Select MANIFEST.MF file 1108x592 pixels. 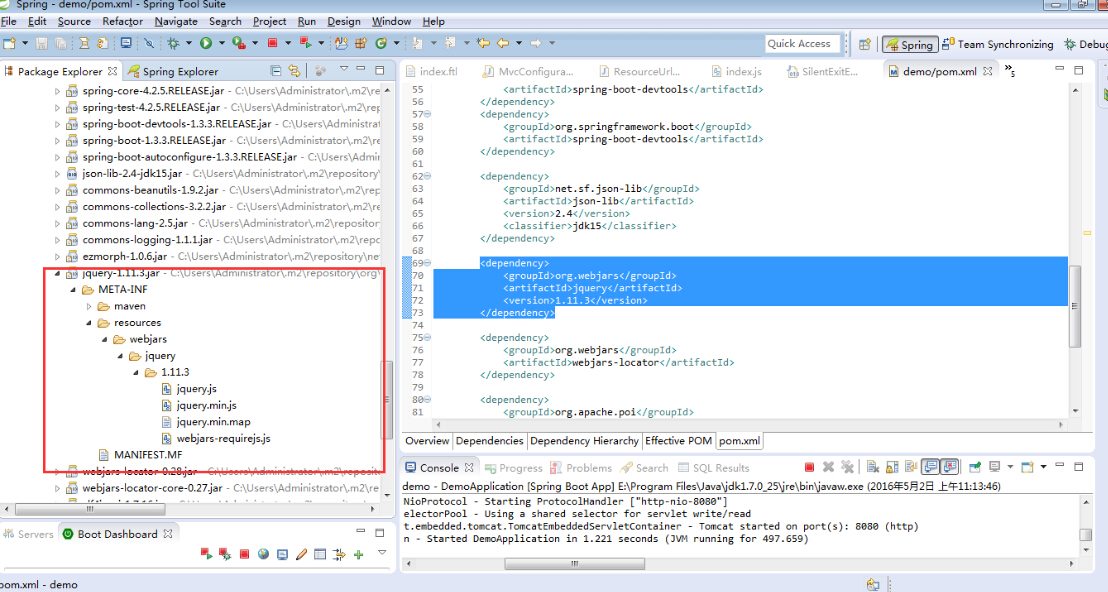click(x=148, y=455)
